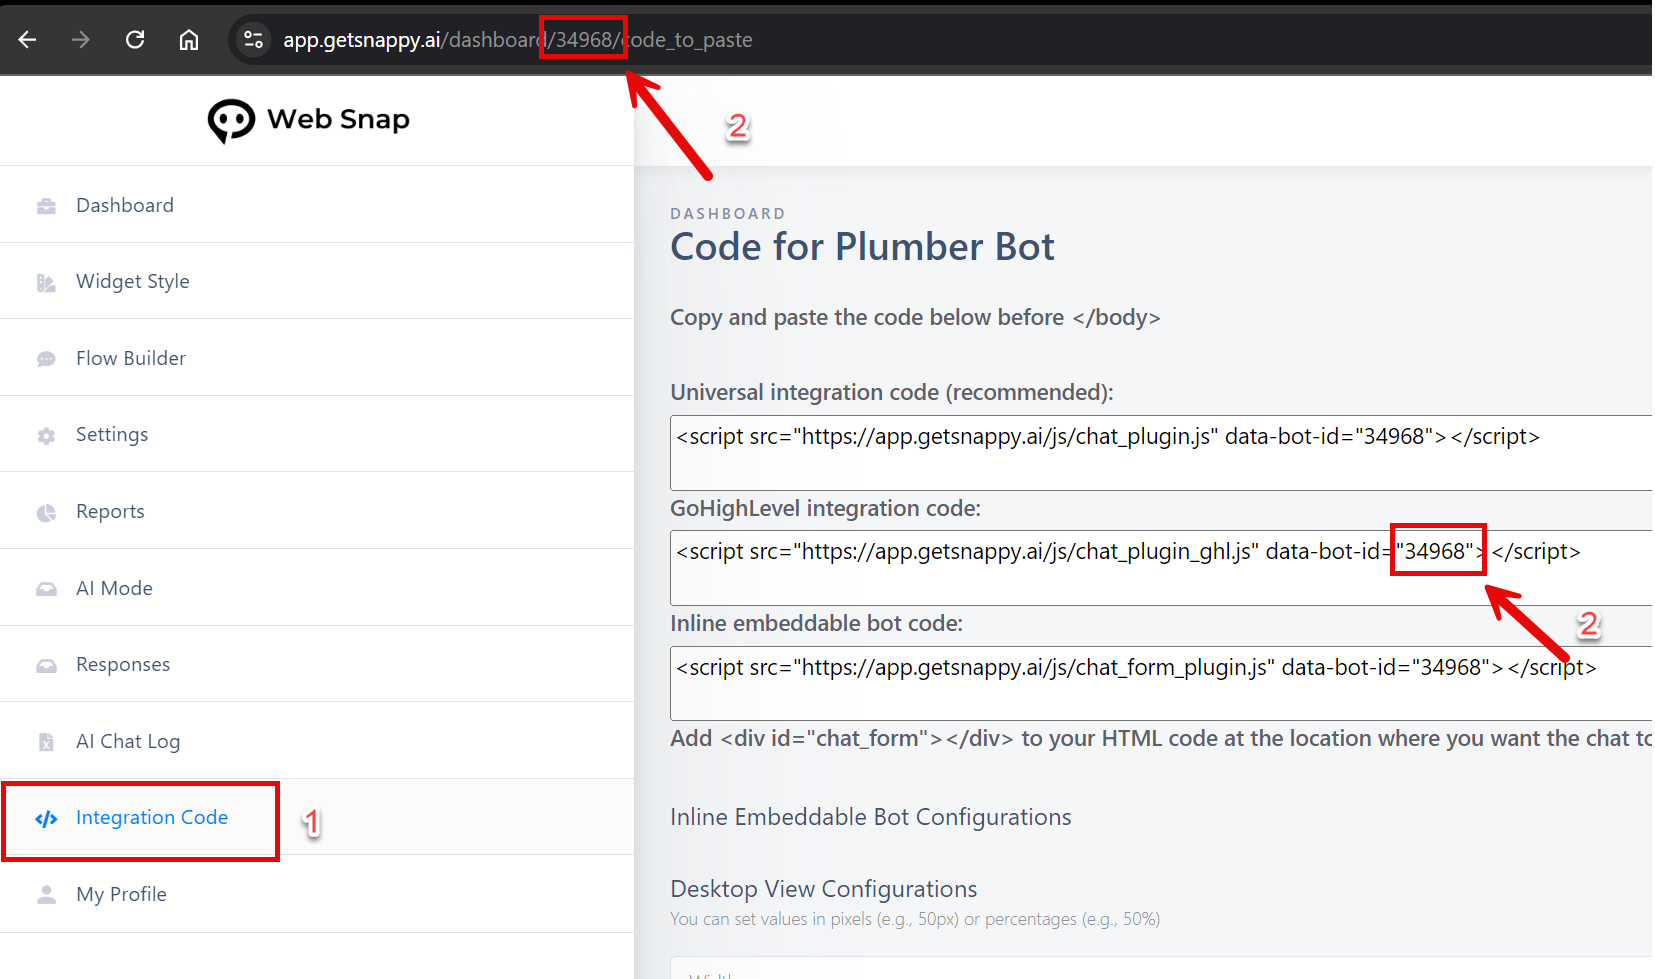Click the My Profile person icon

46,895
